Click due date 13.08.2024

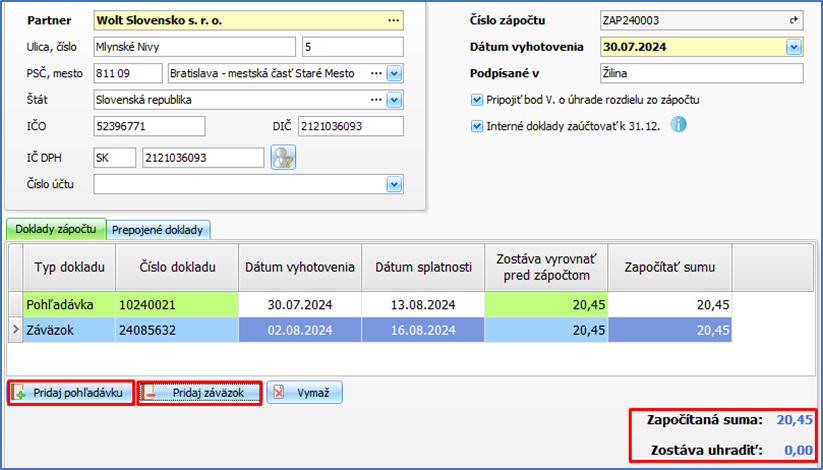423,305
